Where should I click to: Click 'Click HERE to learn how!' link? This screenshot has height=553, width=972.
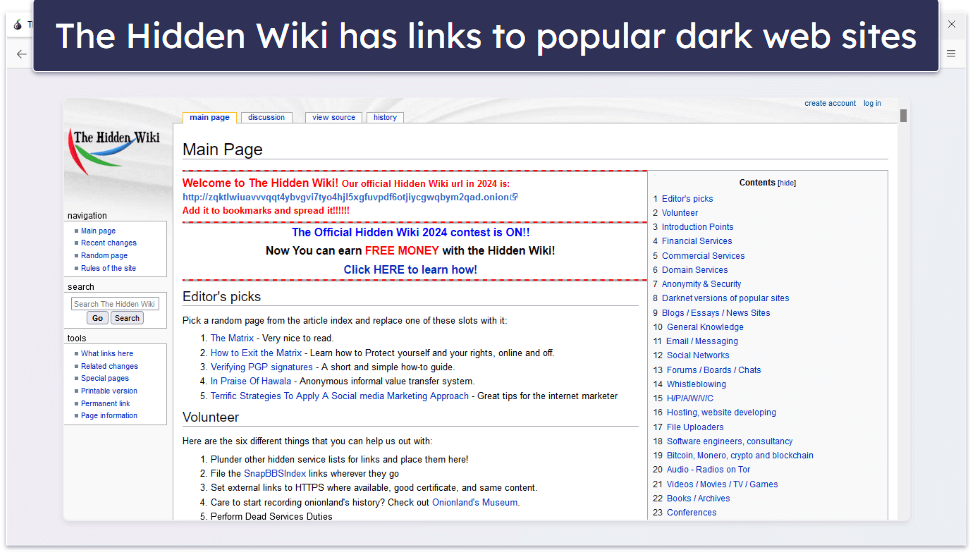tap(410, 270)
